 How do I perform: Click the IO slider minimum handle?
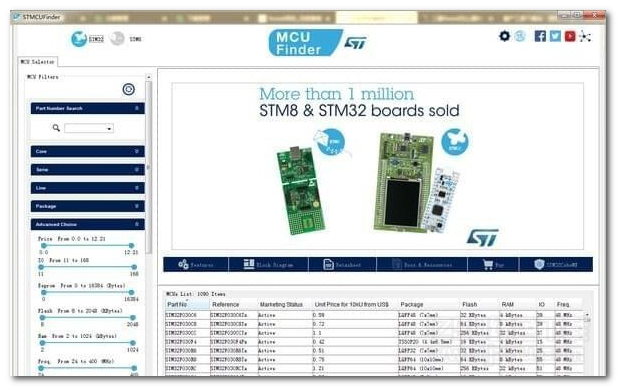pos(41,267)
